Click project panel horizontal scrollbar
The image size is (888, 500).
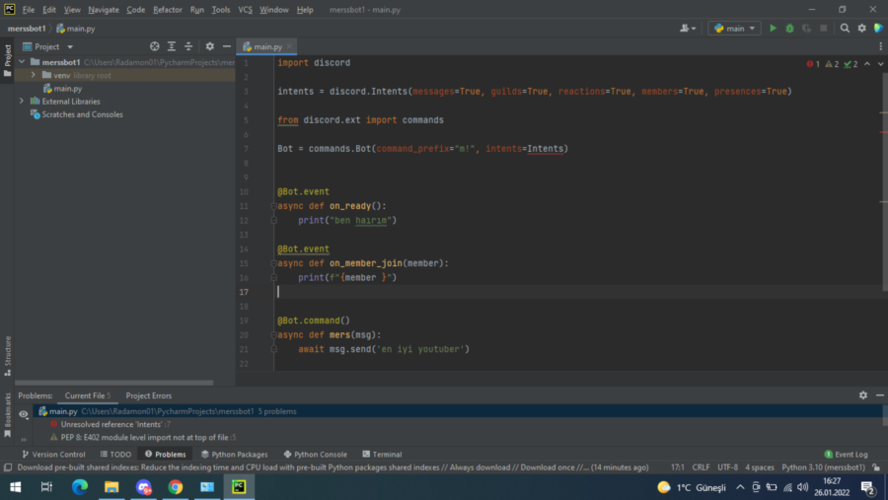point(114,383)
